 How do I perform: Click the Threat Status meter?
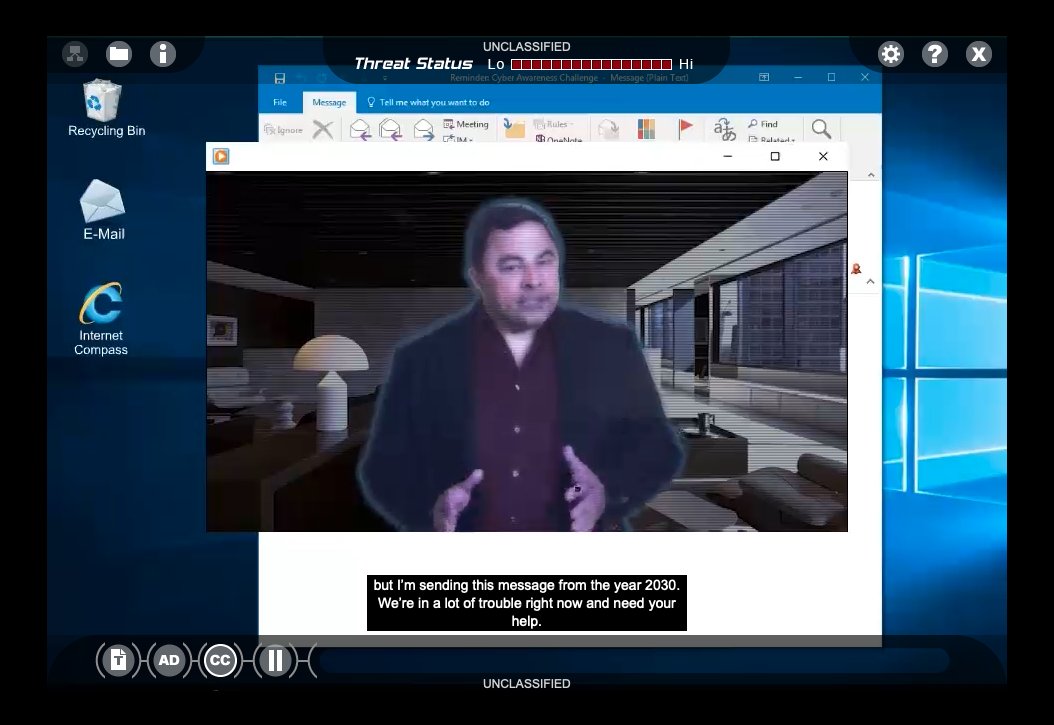pyautogui.click(x=591, y=63)
